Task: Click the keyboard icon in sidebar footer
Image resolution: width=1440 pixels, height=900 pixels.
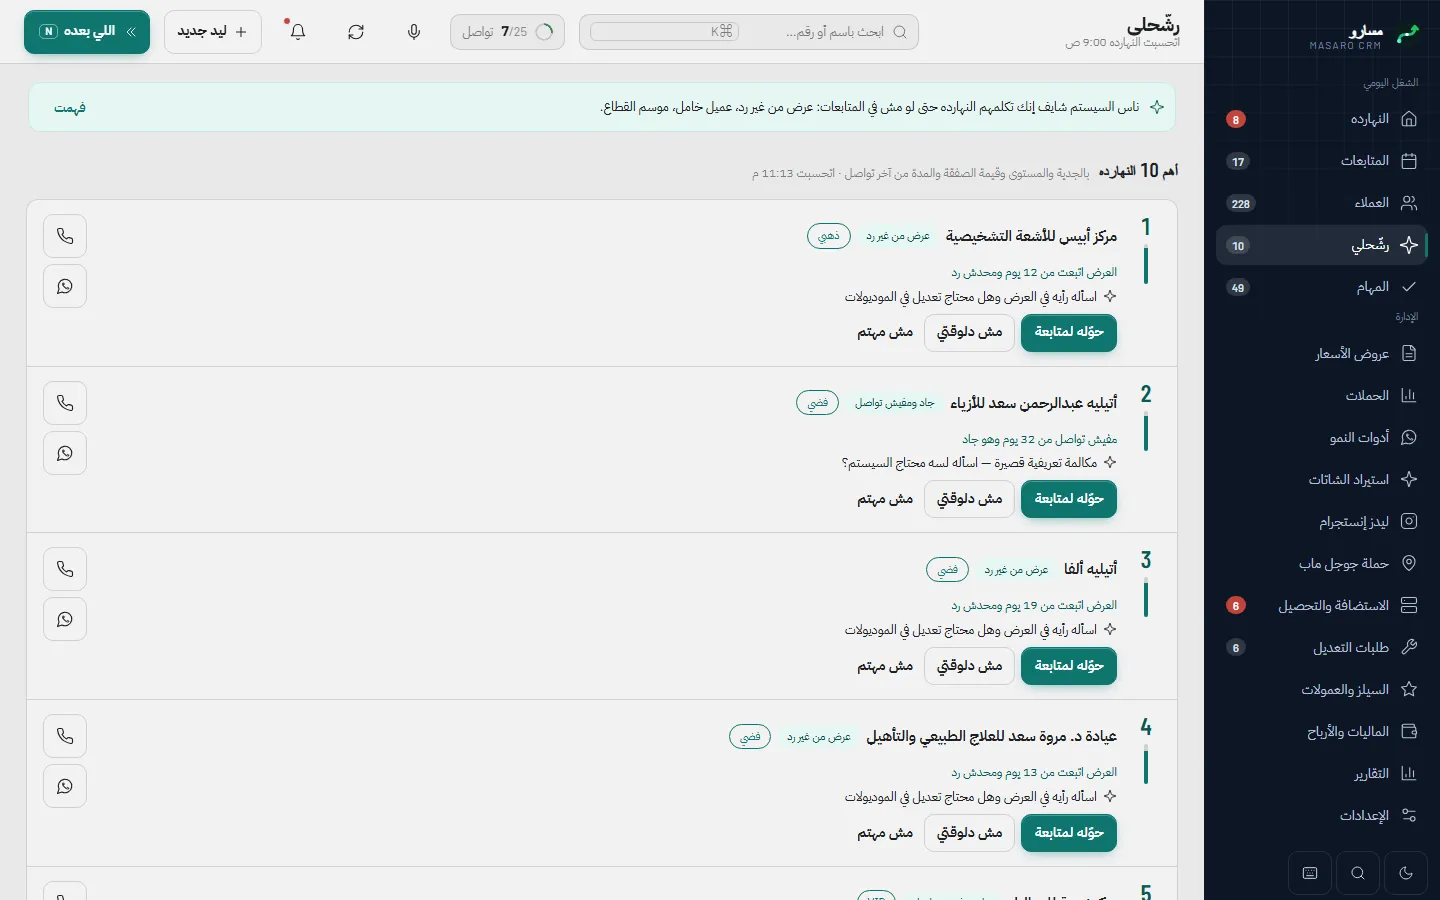Action: click(1310, 873)
